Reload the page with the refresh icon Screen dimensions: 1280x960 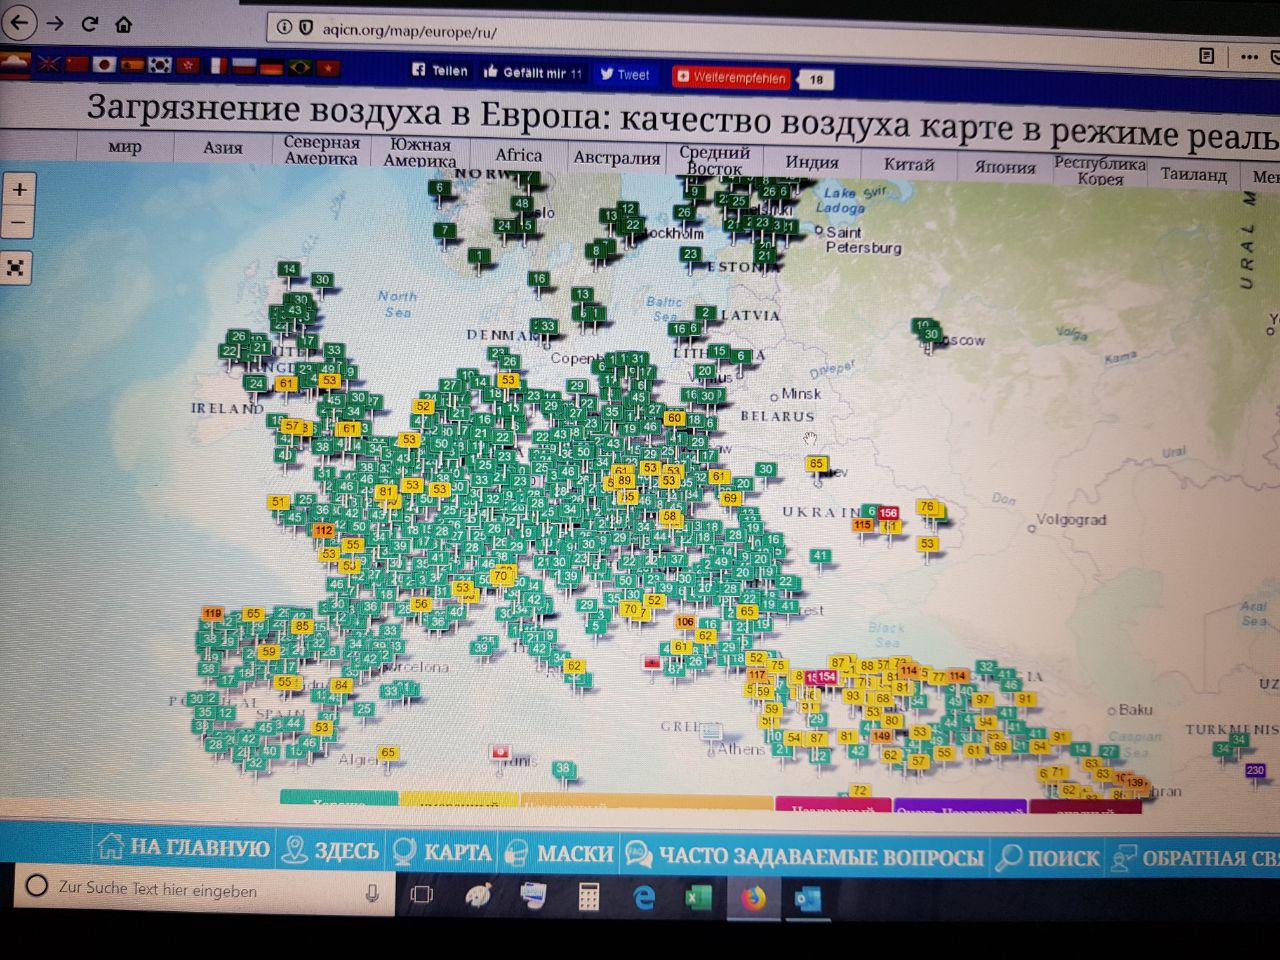pyautogui.click(x=90, y=23)
